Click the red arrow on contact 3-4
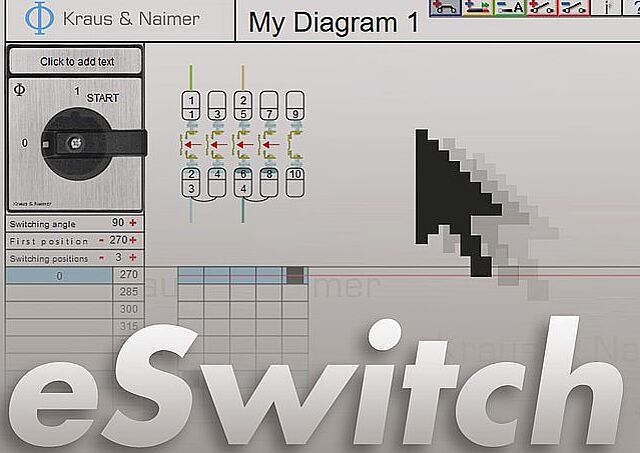Image resolution: width=640 pixels, height=453 pixels. 218,144
